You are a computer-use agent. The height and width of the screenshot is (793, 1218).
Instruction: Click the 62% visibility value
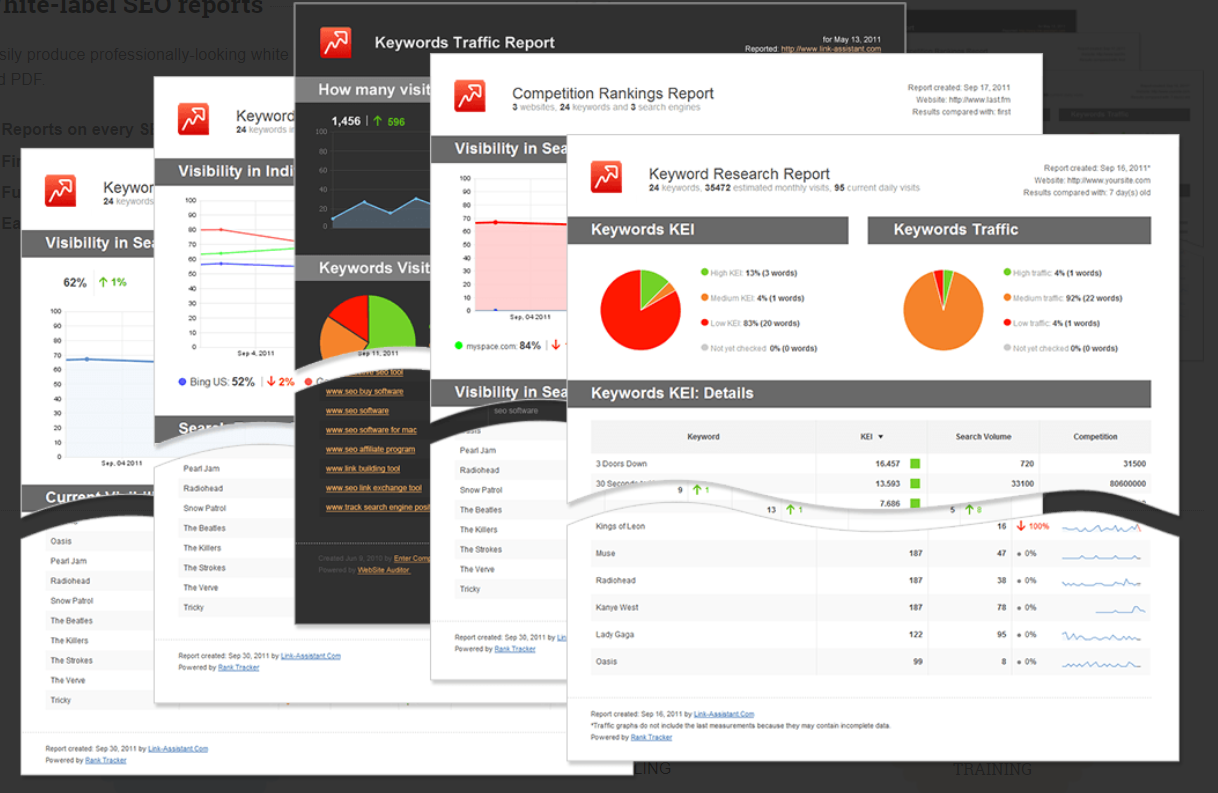(75, 282)
